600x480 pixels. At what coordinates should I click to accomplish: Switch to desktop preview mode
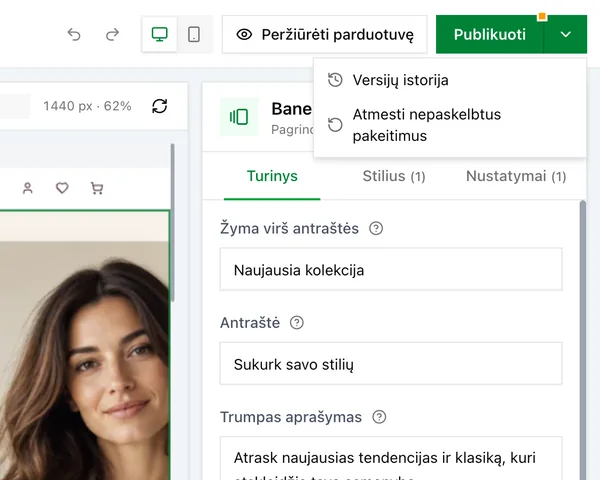(160, 34)
